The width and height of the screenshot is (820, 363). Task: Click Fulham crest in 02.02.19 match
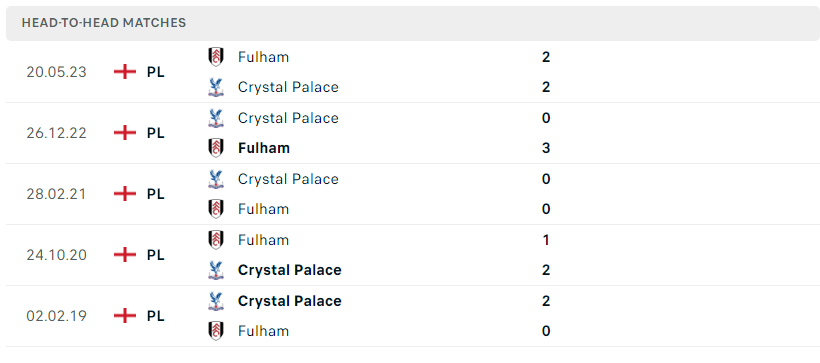pyautogui.click(x=215, y=331)
